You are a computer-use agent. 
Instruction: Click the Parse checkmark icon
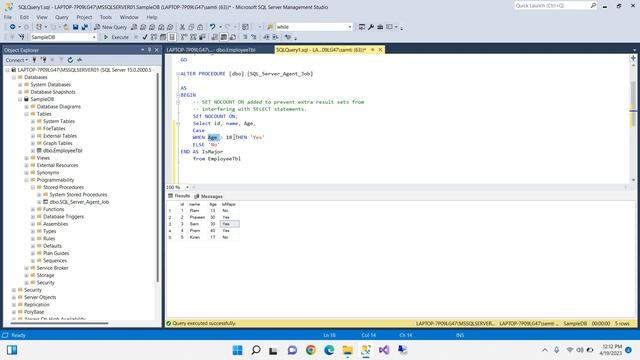coord(144,37)
